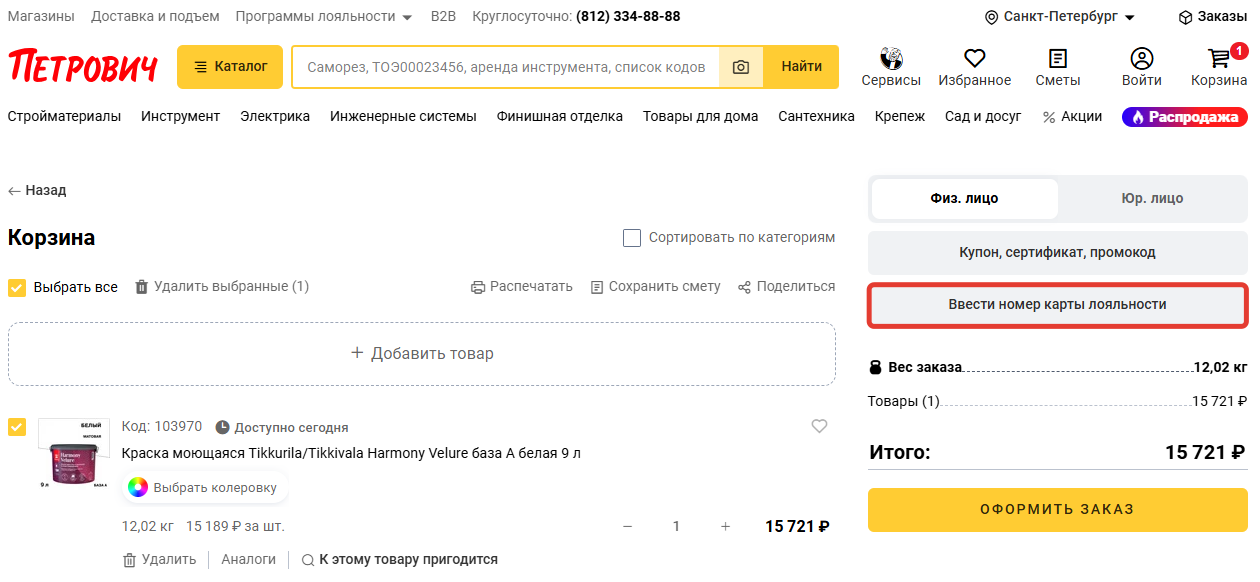The width and height of the screenshot is (1260, 582).
Task: Click the Акции percent icon
Action: pos(1049,117)
